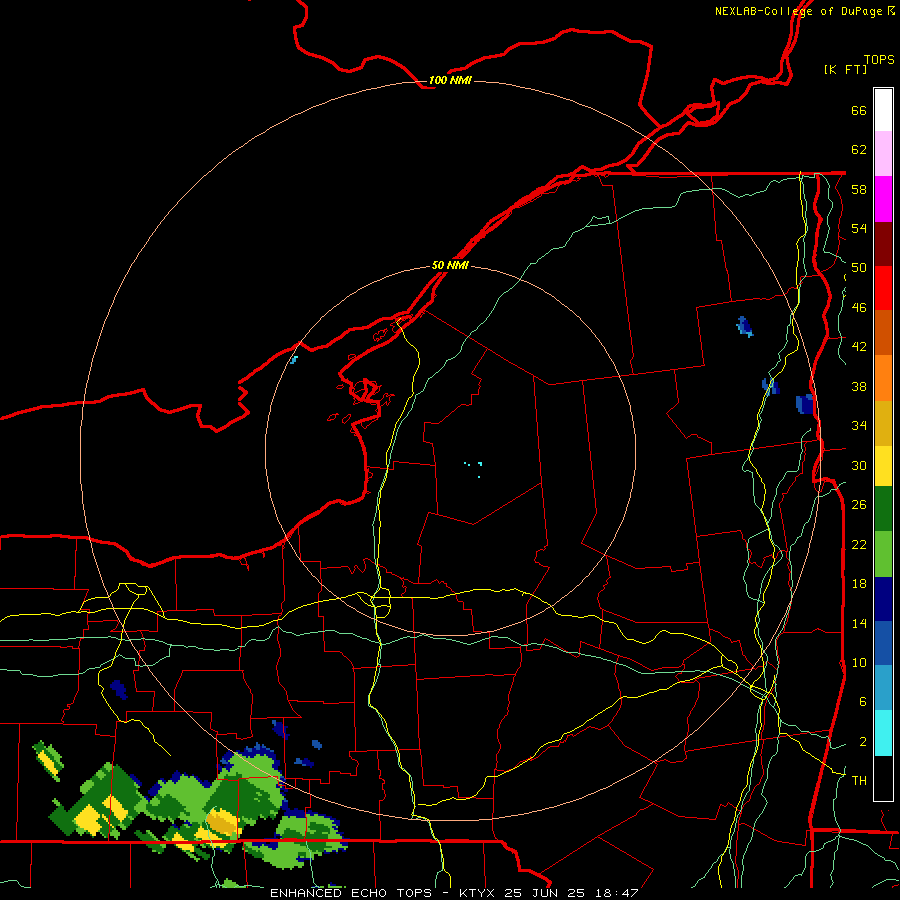Click the medium blue legend swatch
900x900 pixels.
[883, 643]
